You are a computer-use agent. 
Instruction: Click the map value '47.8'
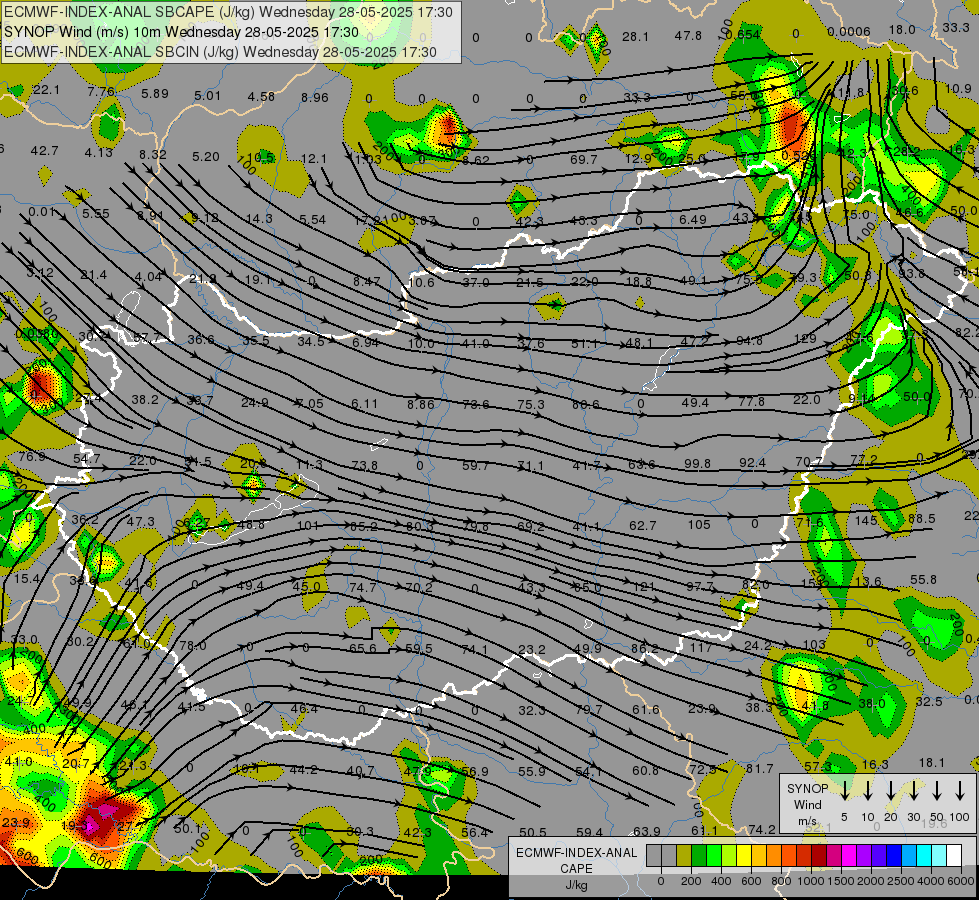(x=688, y=36)
